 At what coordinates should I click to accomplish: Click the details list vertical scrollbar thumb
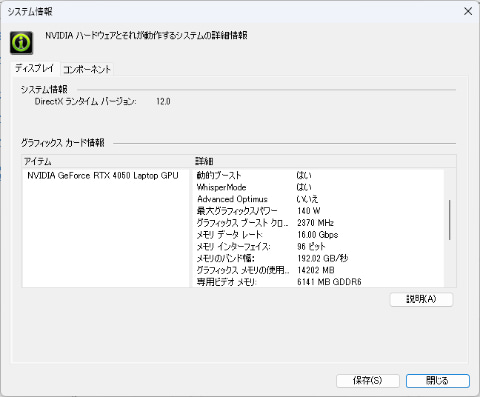(x=450, y=220)
